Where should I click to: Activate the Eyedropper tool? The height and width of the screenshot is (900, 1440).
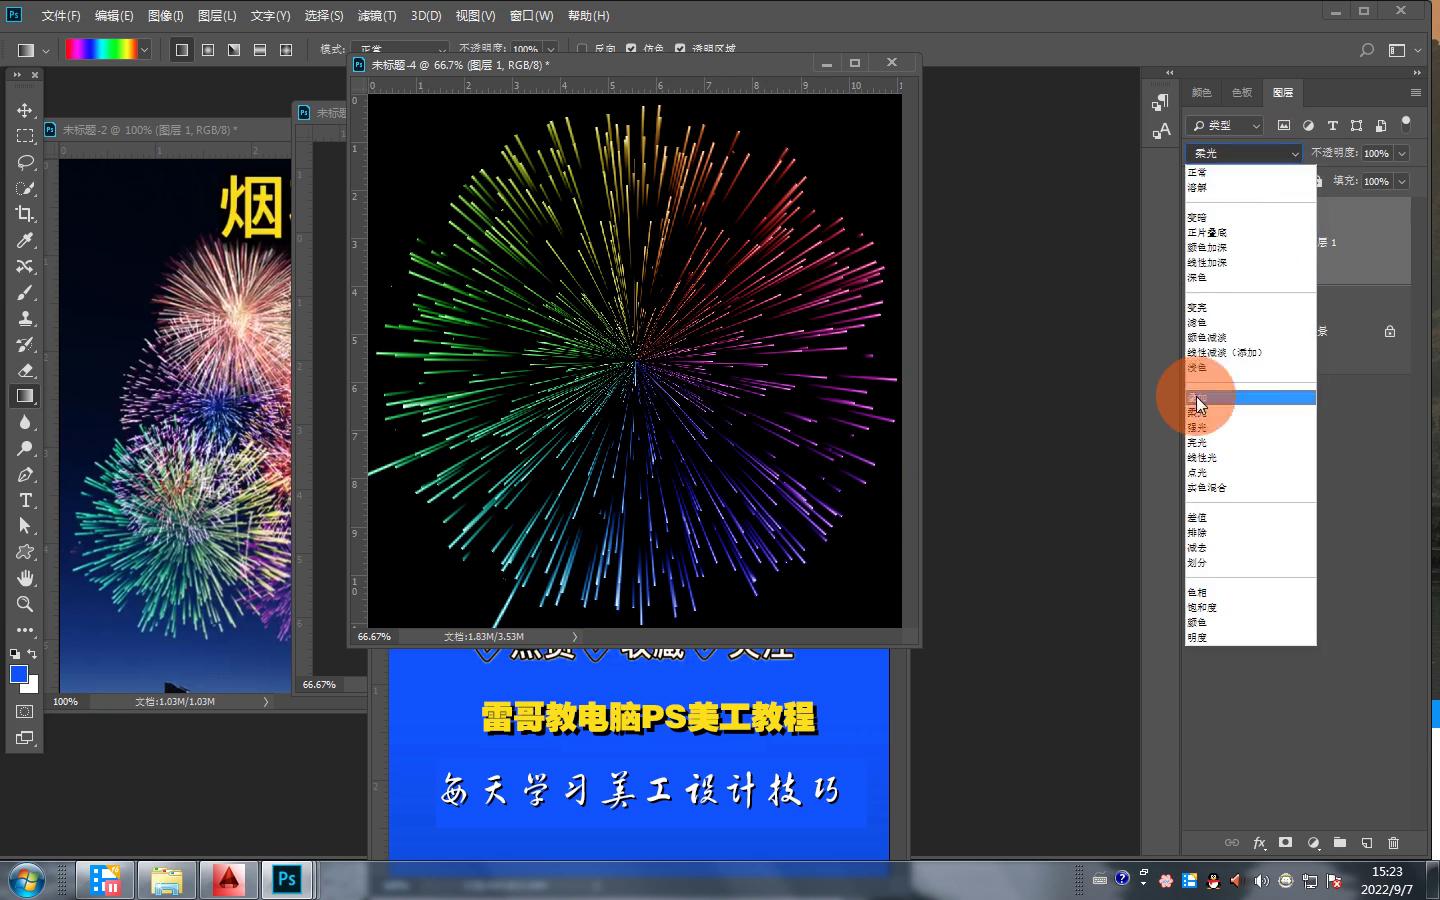(25, 240)
